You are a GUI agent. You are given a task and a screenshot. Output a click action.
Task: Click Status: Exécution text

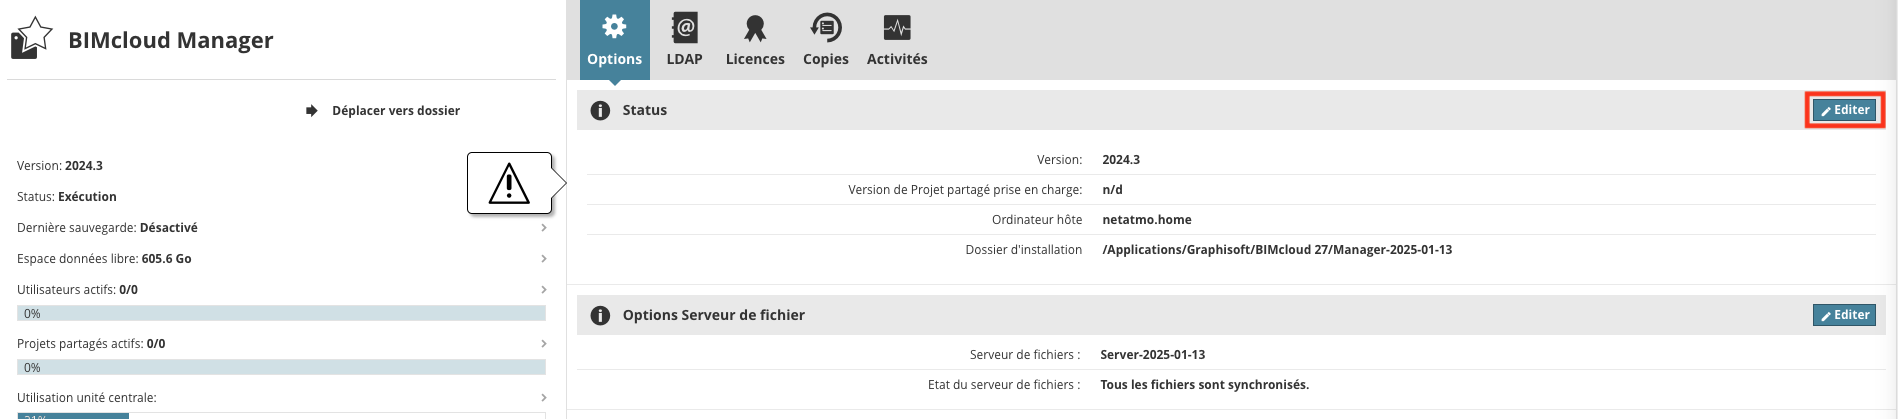(x=67, y=197)
